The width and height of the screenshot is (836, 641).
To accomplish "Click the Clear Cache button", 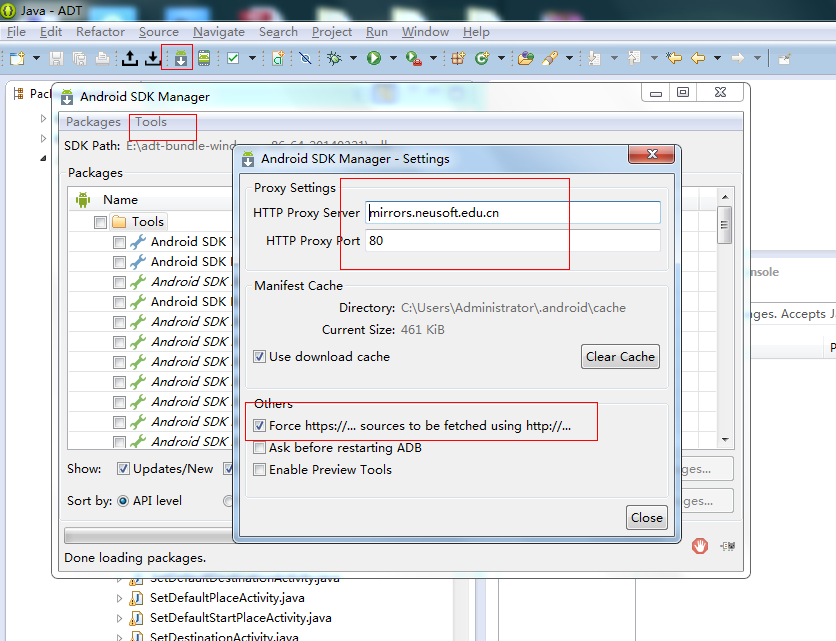I will (x=620, y=357).
